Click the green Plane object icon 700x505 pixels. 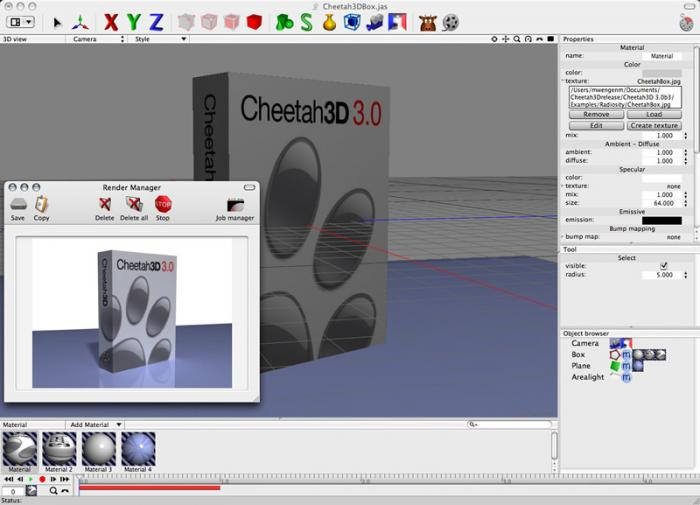615,366
